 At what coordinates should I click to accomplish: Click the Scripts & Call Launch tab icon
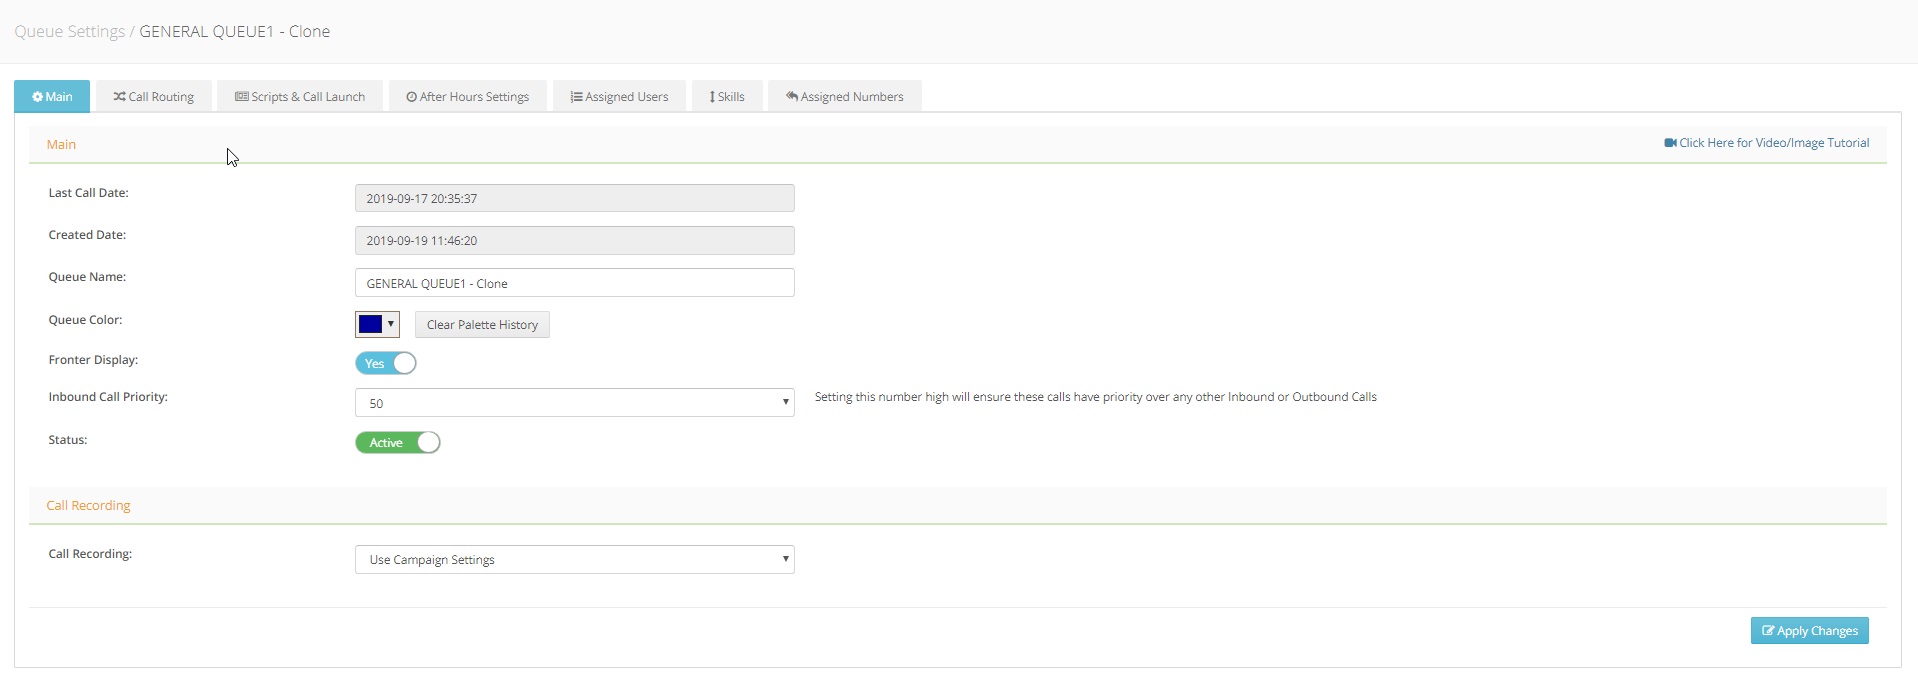coord(242,97)
